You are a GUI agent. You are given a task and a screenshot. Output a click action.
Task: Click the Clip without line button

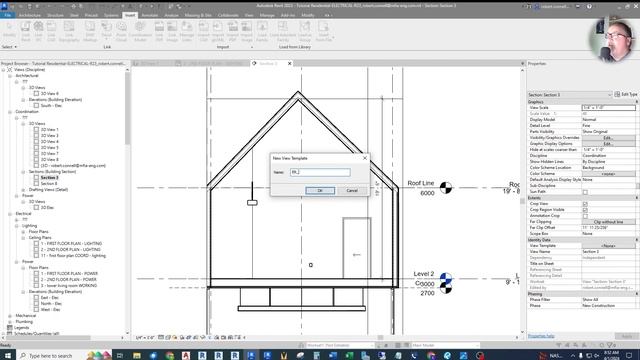(608, 222)
